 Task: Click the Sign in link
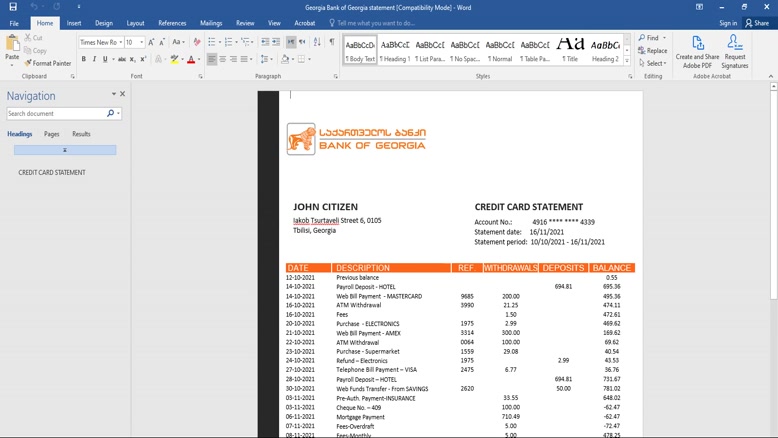pos(728,23)
